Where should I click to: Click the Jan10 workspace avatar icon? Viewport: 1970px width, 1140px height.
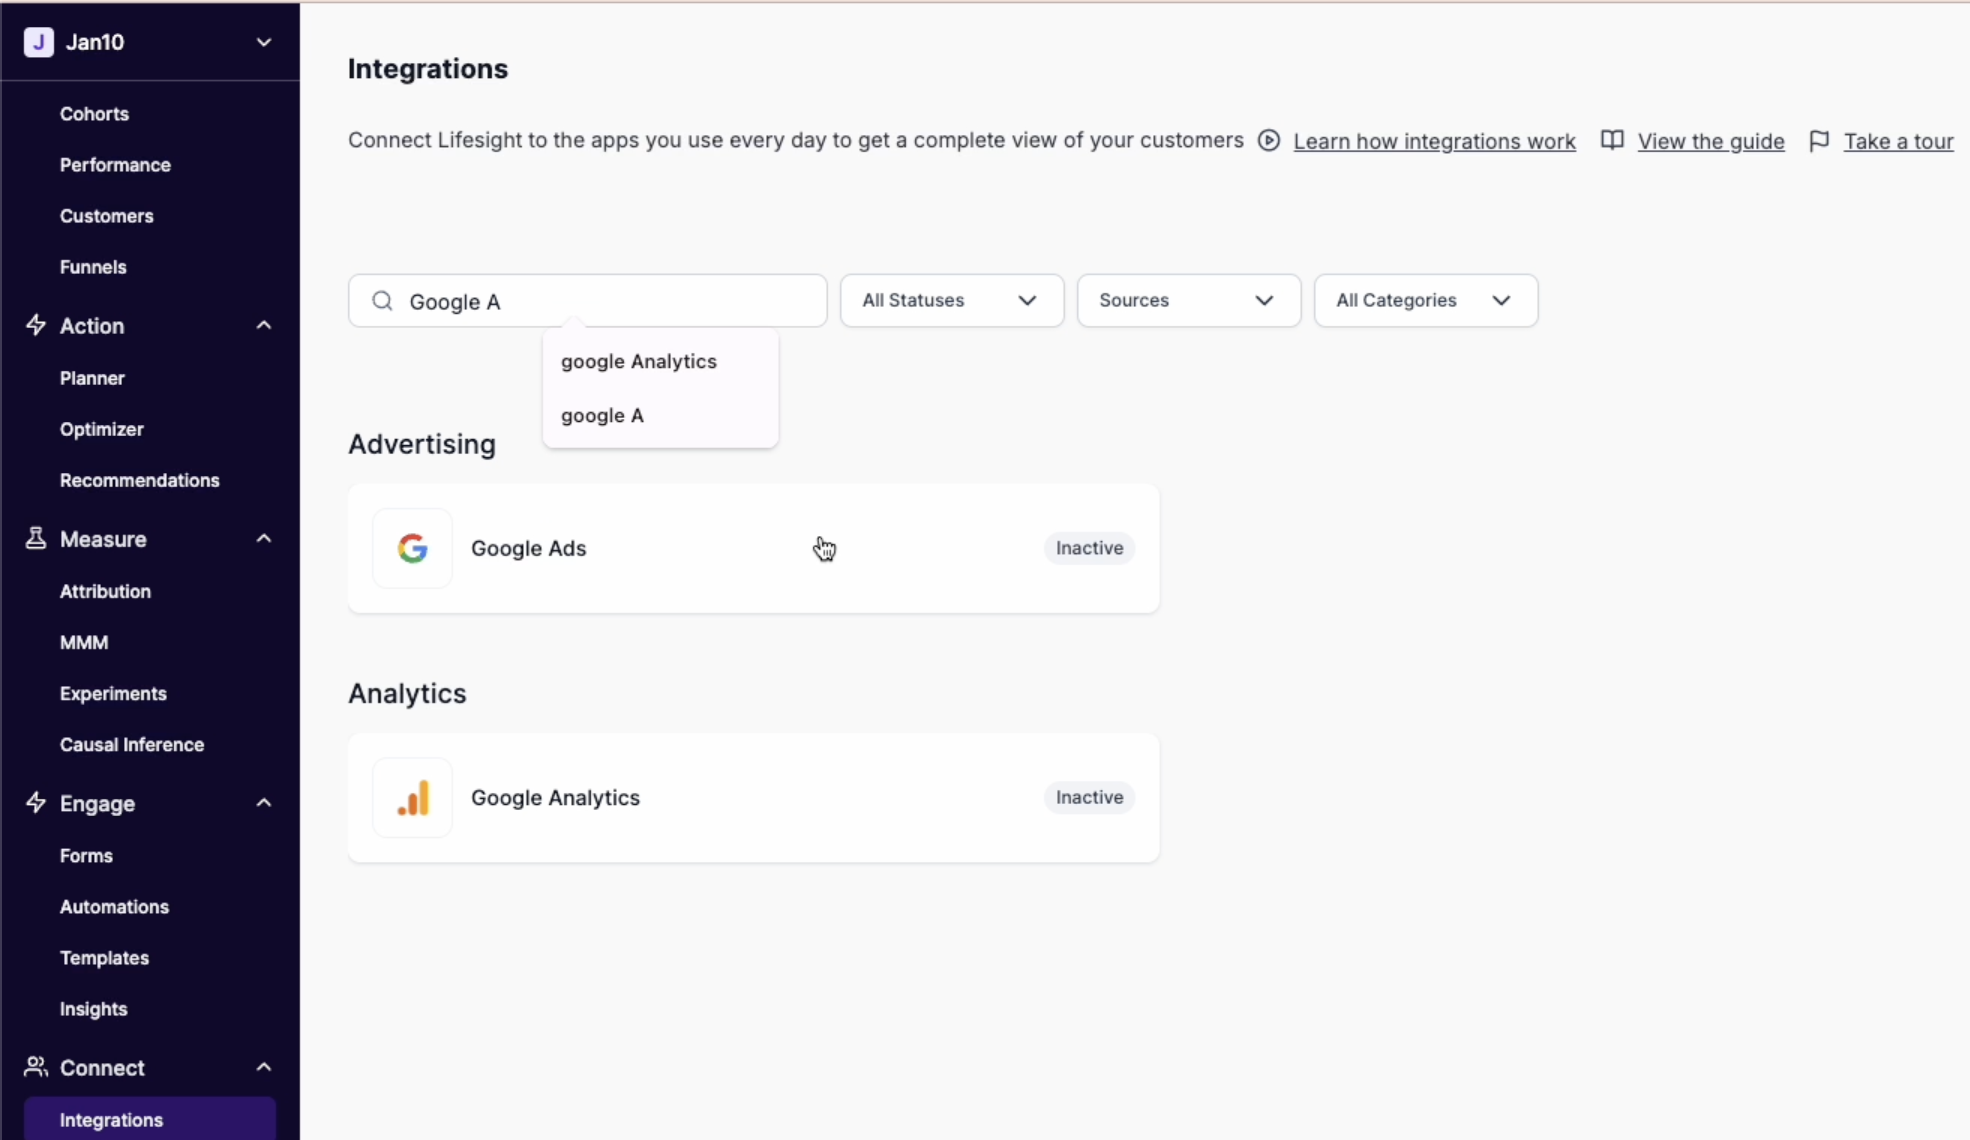pyautogui.click(x=38, y=42)
